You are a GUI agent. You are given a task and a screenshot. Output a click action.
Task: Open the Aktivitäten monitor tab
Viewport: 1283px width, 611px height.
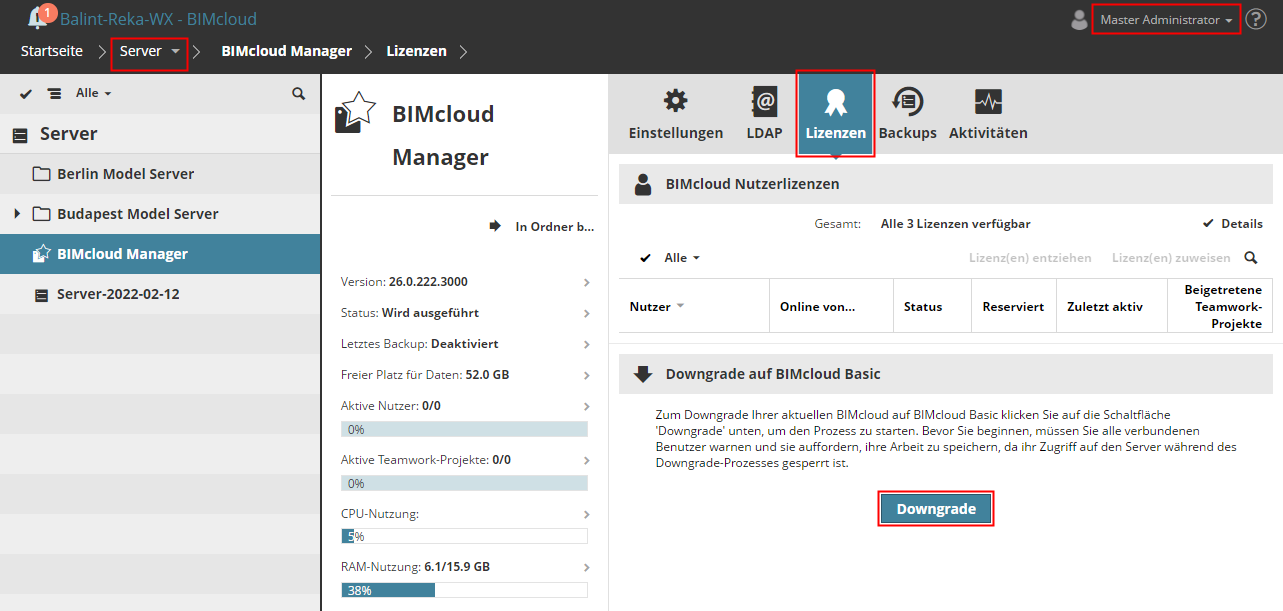click(988, 114)
